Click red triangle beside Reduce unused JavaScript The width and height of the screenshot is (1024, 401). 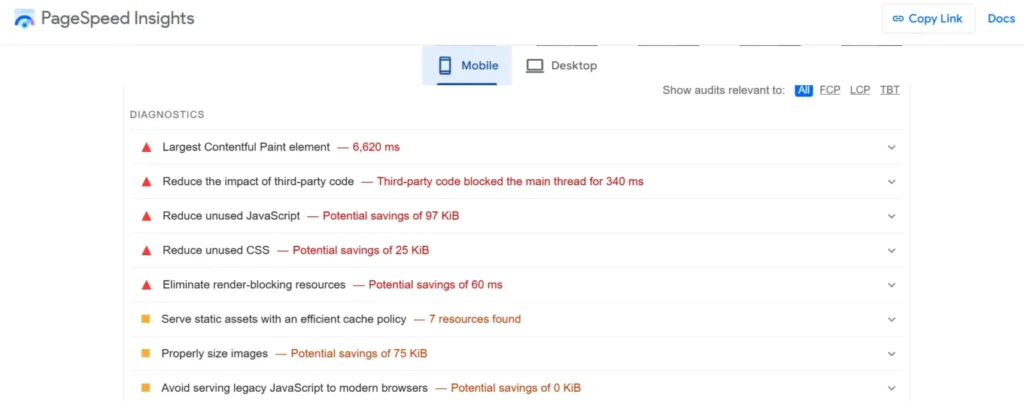tap(146, 216)
